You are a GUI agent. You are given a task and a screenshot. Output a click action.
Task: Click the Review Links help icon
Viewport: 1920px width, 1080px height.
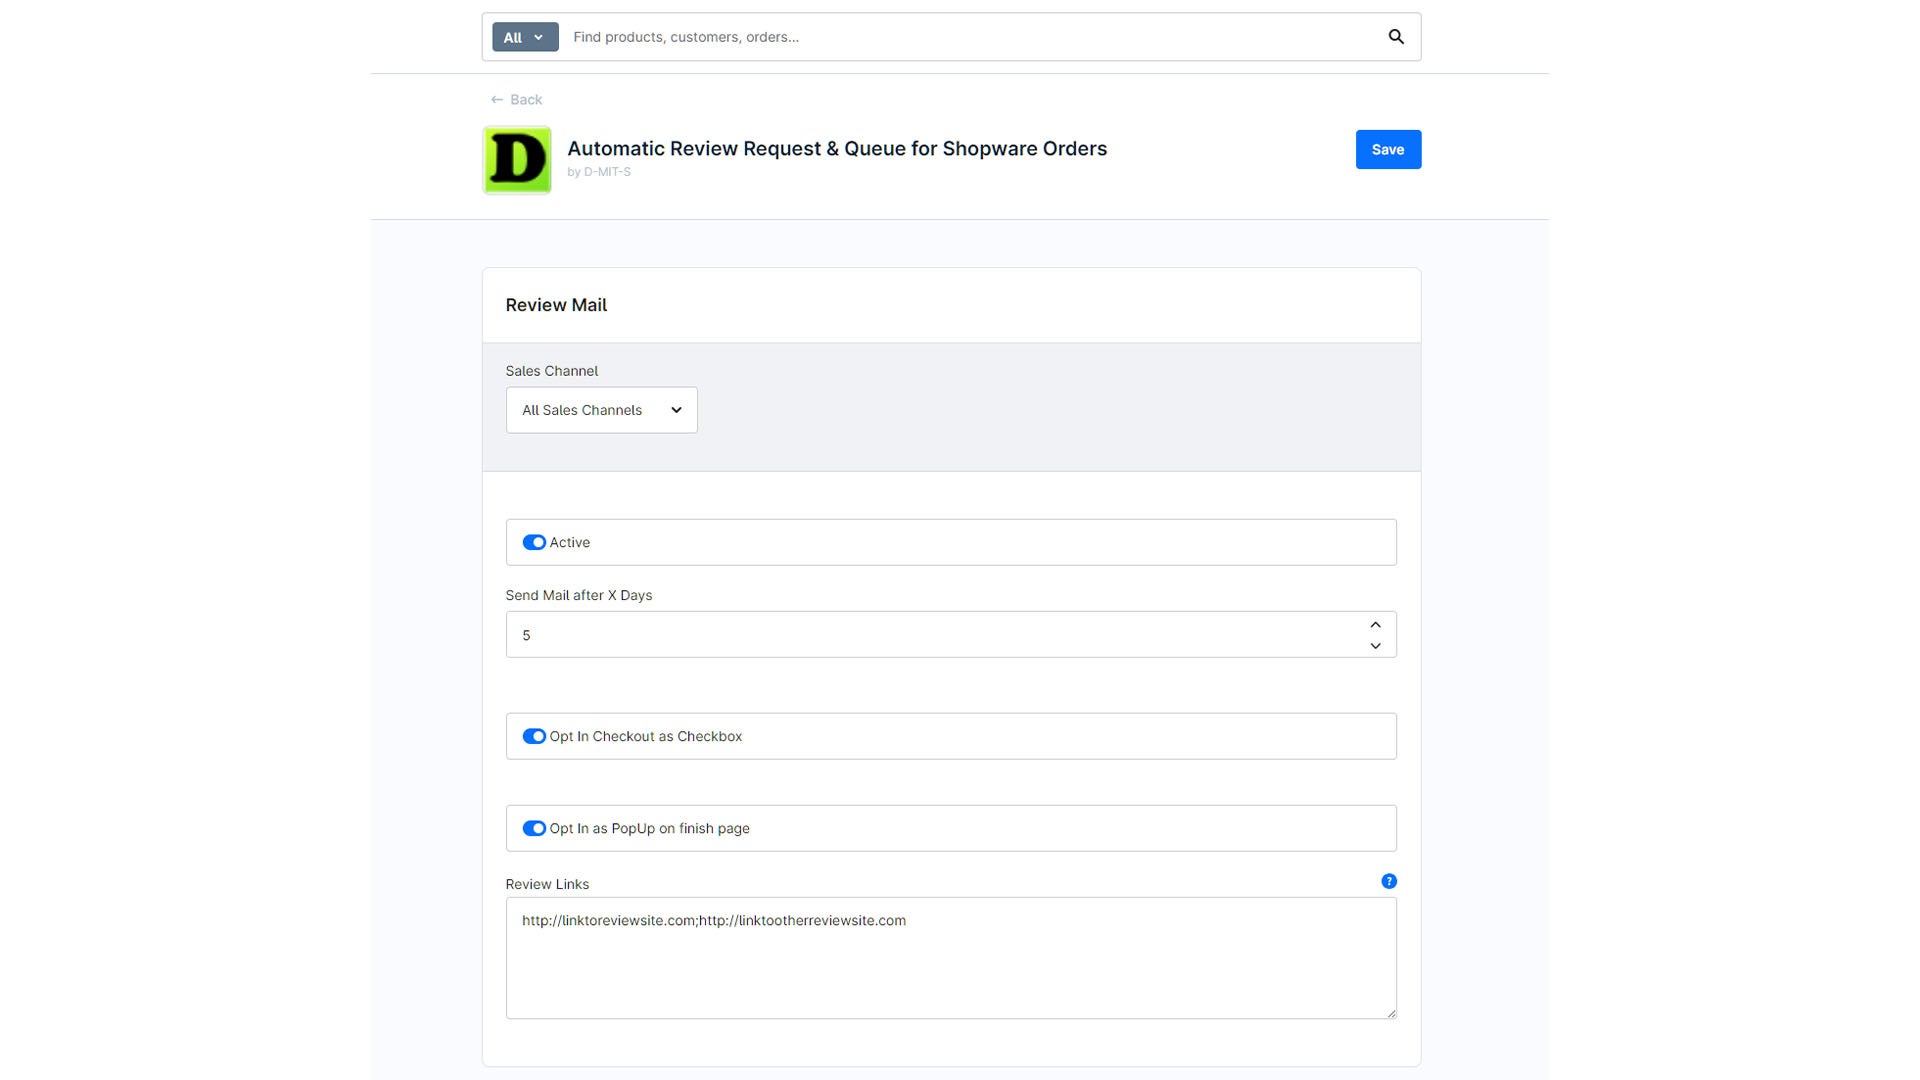1389,881
